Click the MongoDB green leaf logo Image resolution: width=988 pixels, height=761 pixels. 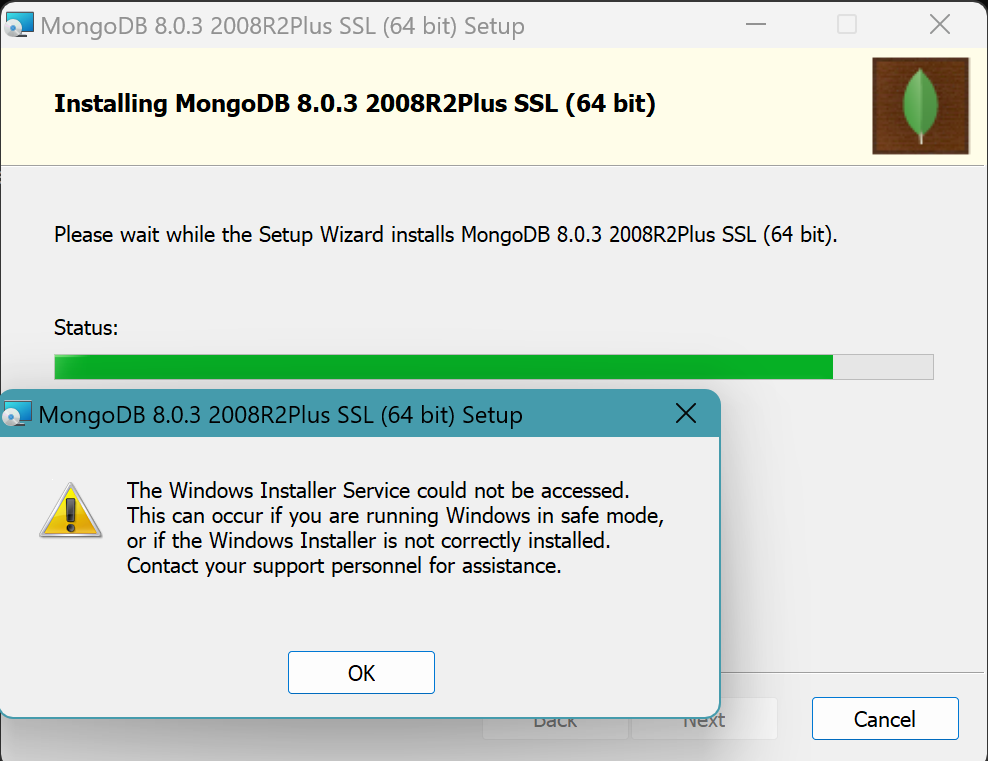tap(920, 105)
